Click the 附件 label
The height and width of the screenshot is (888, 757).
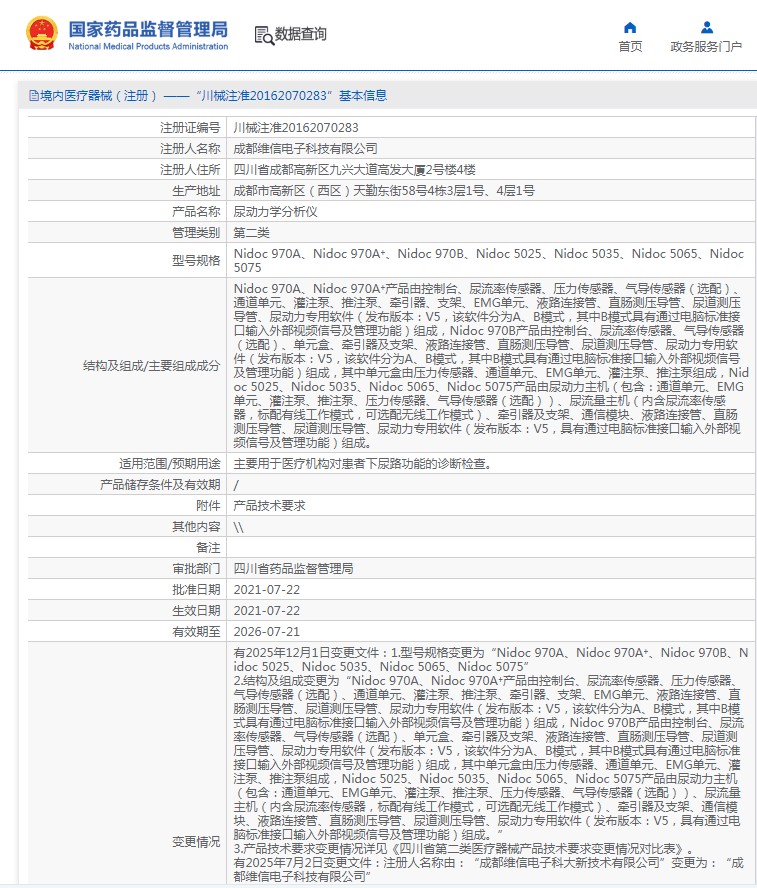click(x=208, y=506)
